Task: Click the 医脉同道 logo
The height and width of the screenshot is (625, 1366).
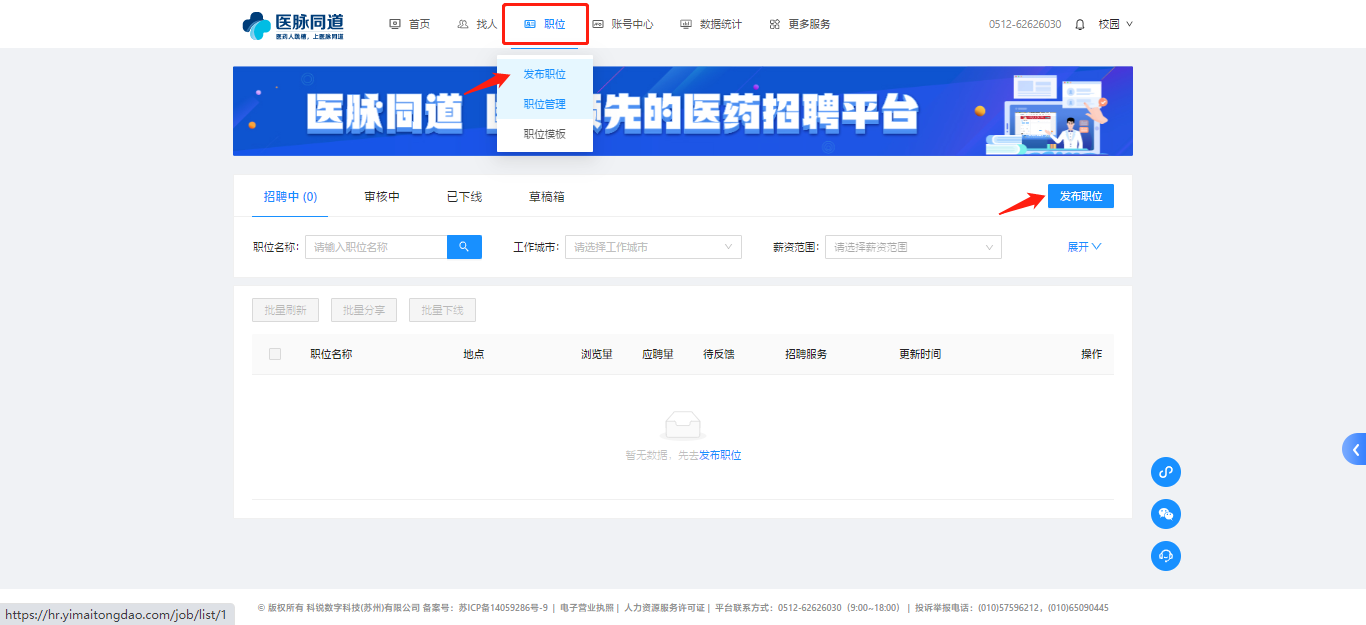Action: [x=295, y=25]
